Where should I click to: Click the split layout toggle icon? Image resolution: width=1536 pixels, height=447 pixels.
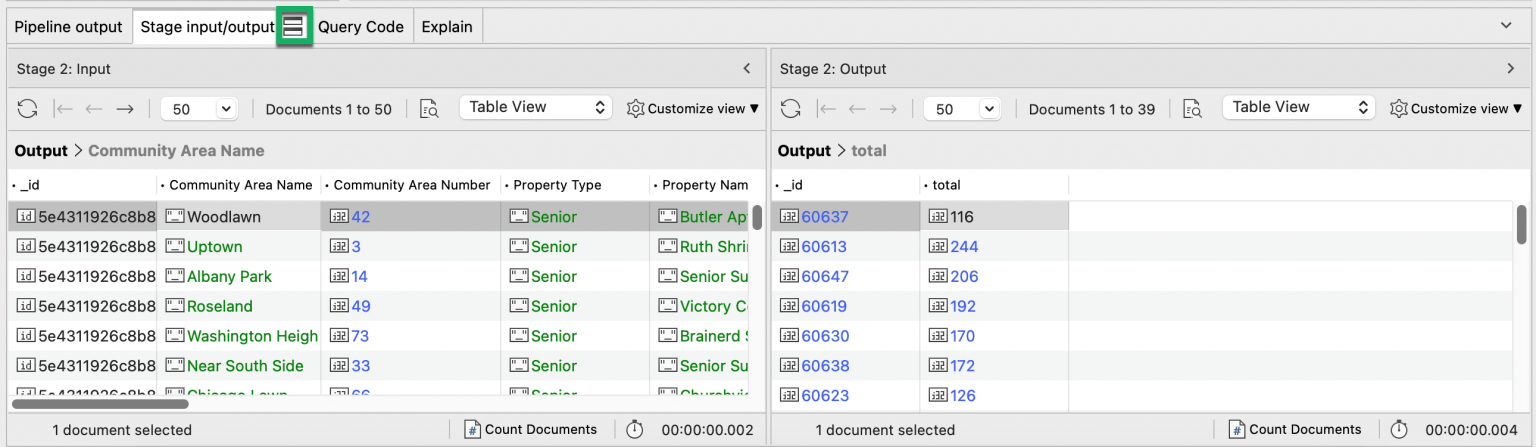294,27
